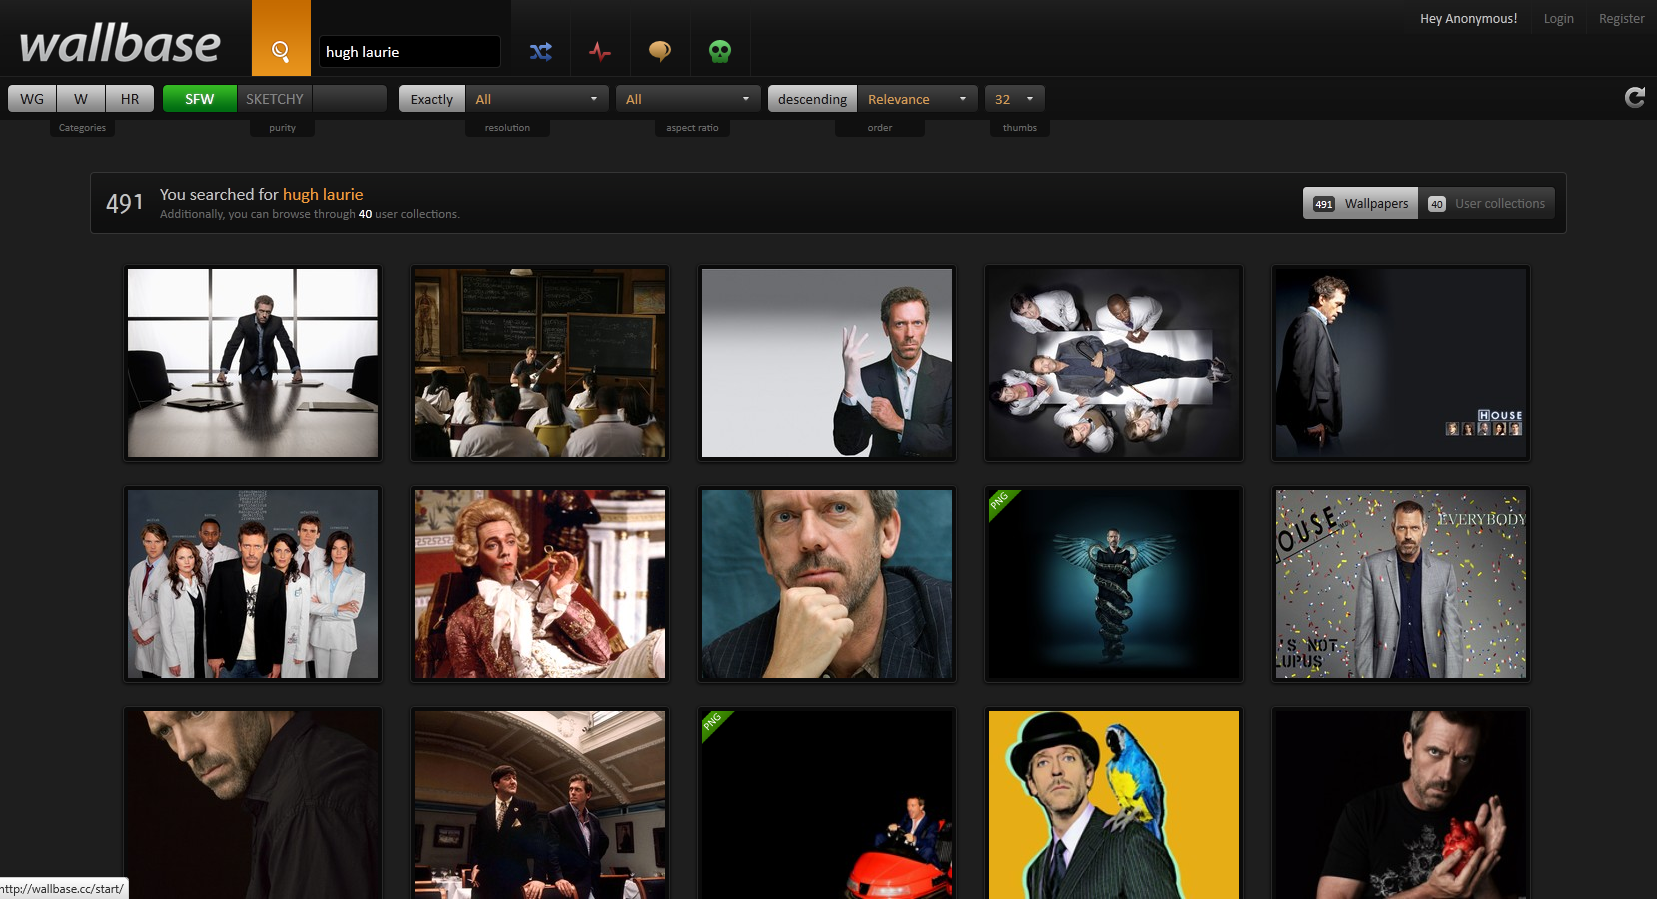Click the wallbase logo

point(120,45)
